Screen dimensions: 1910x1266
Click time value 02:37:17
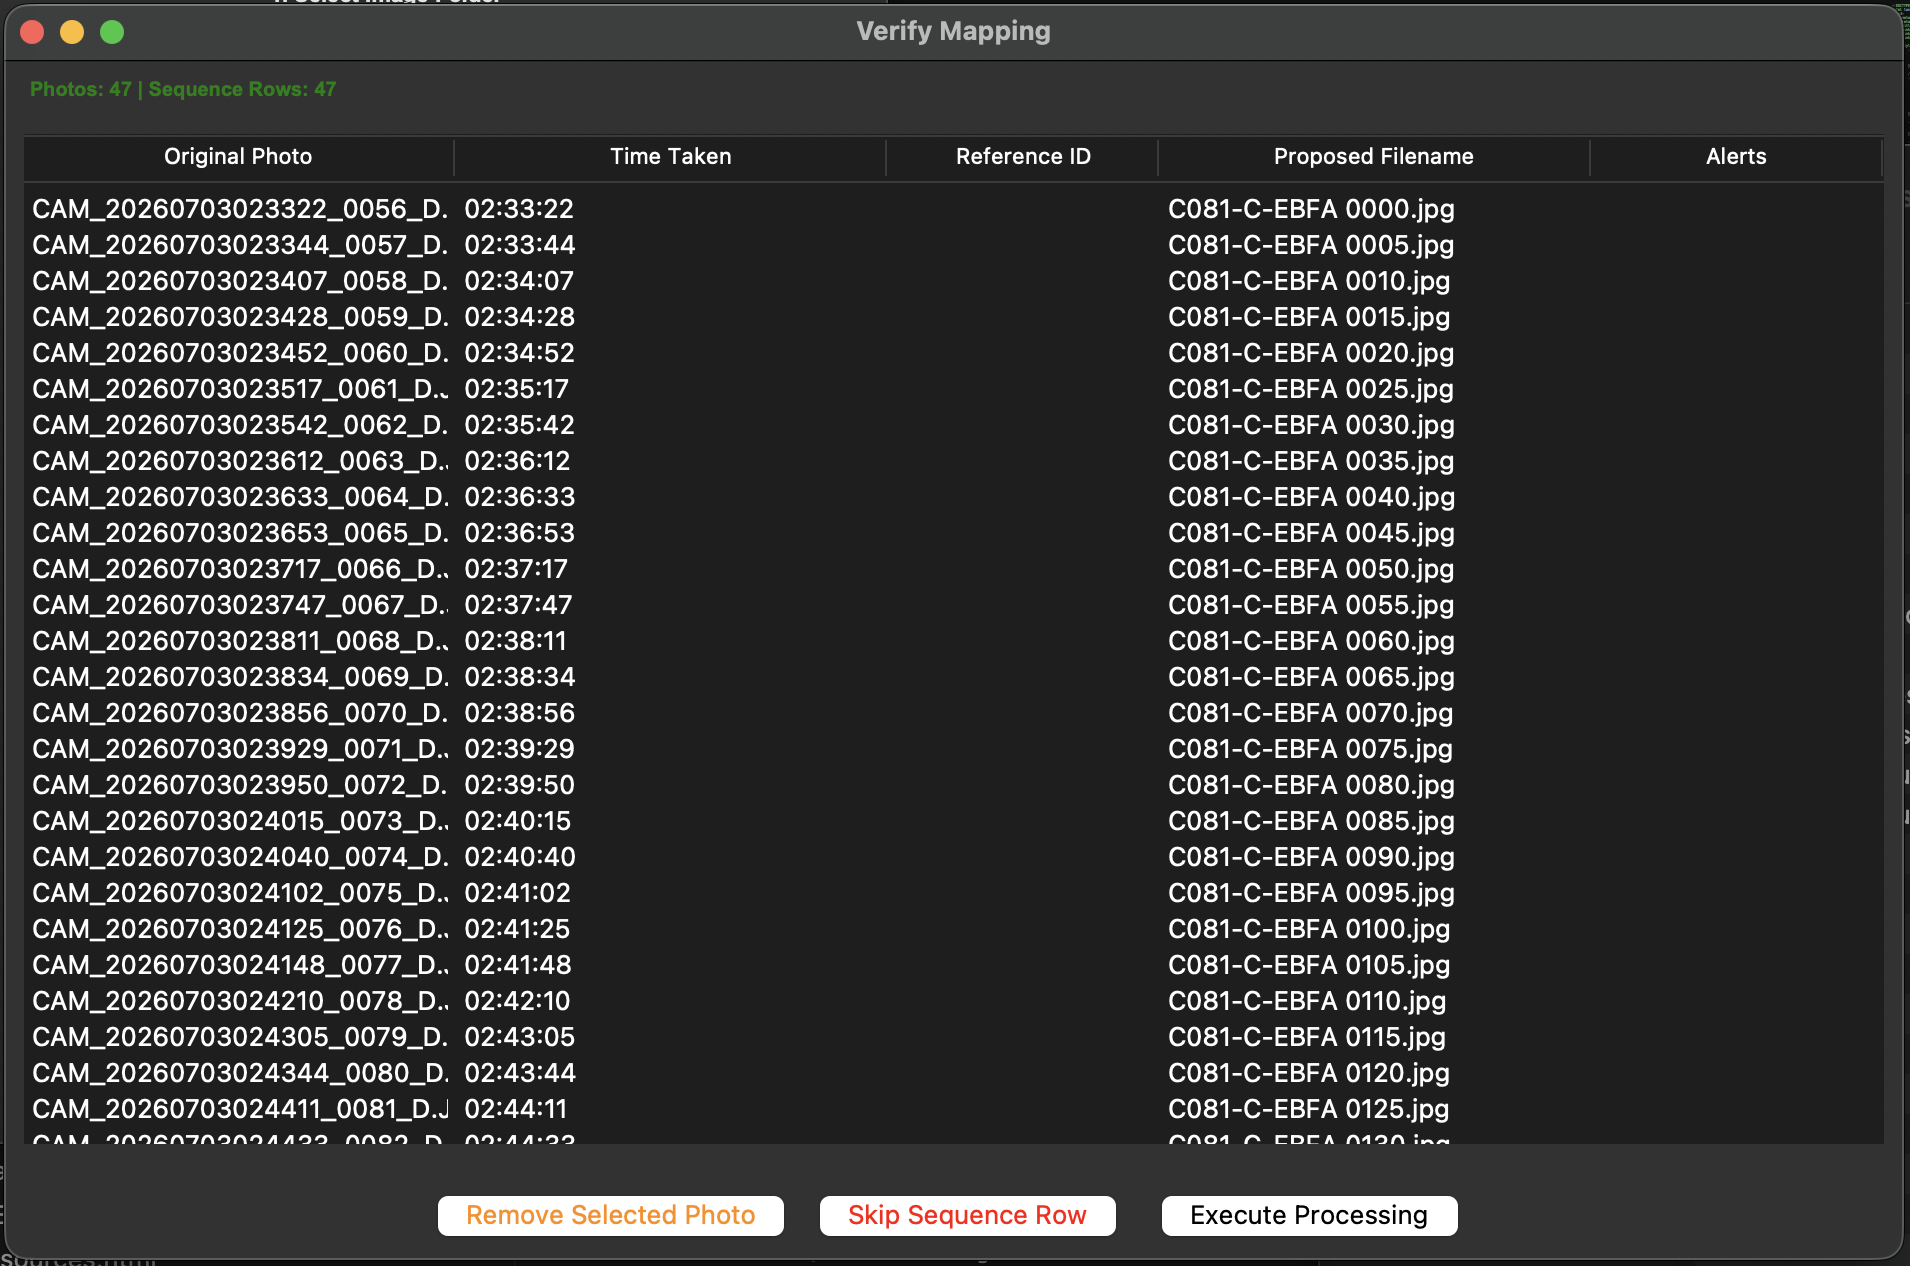point(516,569)
